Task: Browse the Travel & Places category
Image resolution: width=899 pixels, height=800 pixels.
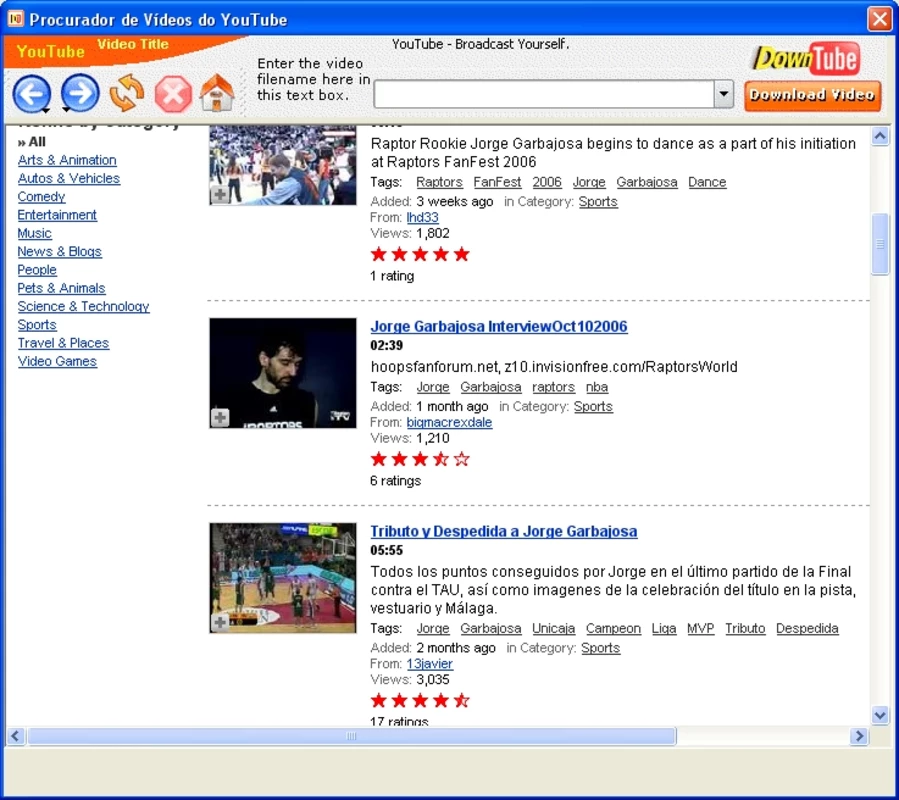Action: click(x=63, y=343)
